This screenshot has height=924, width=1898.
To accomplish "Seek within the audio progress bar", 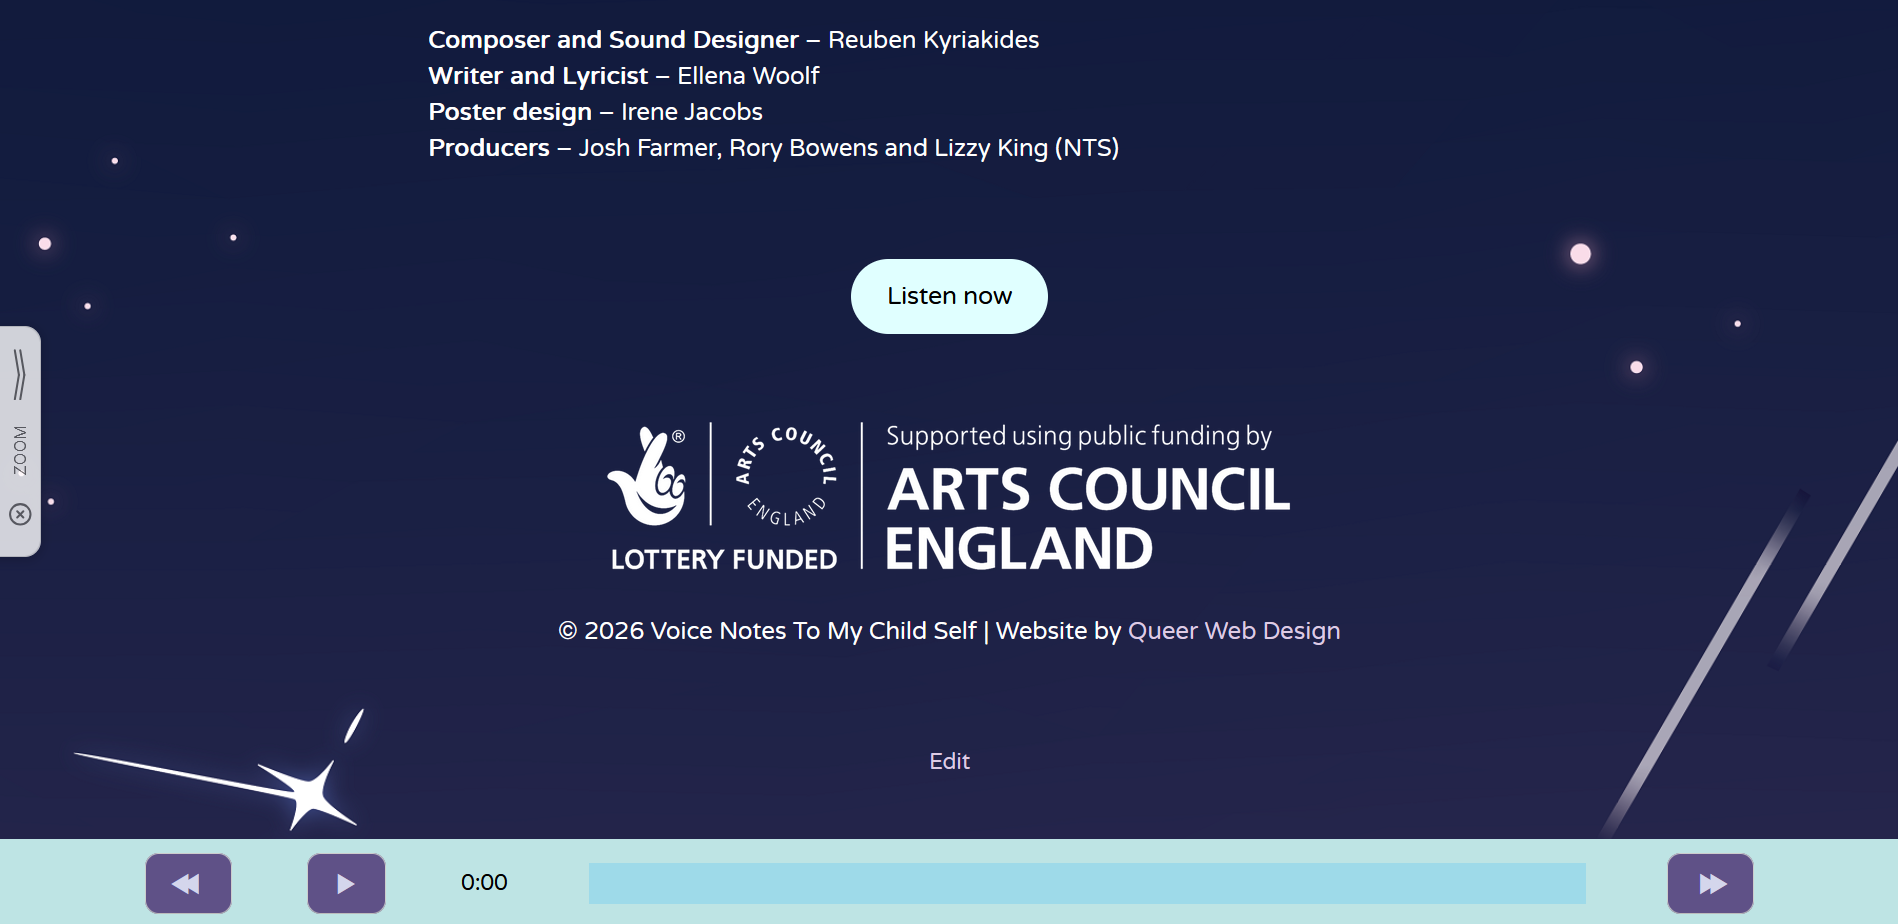I will 1086,883.
